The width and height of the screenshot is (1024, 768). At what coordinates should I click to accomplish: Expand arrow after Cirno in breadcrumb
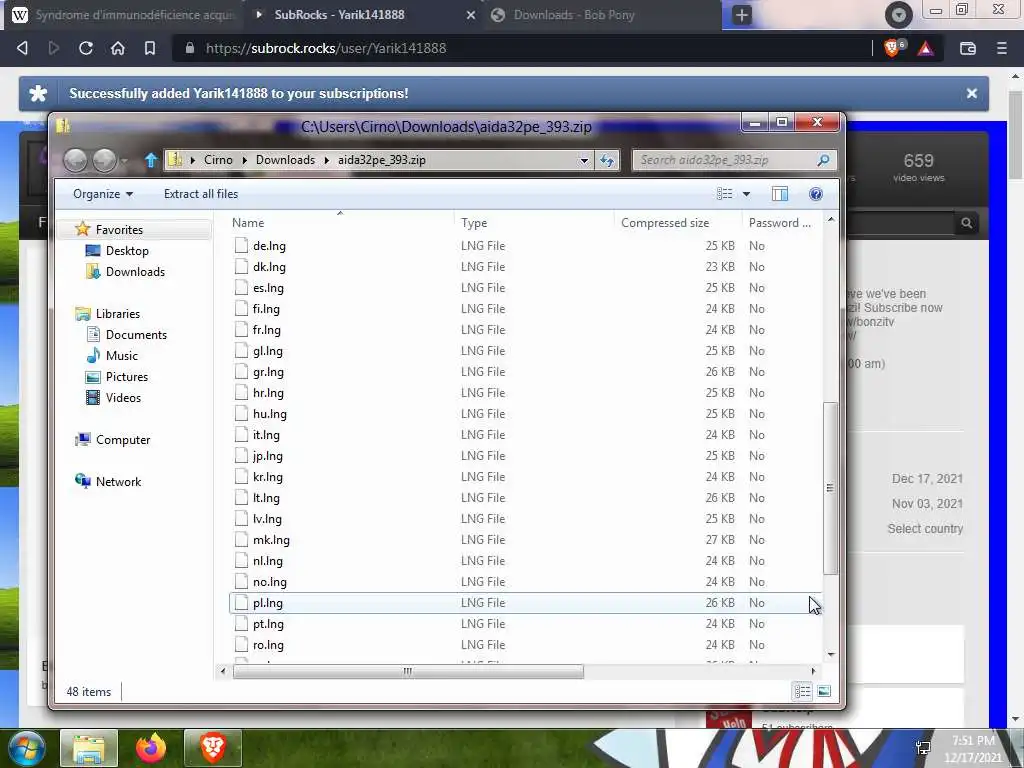click(x=245, y=160)
